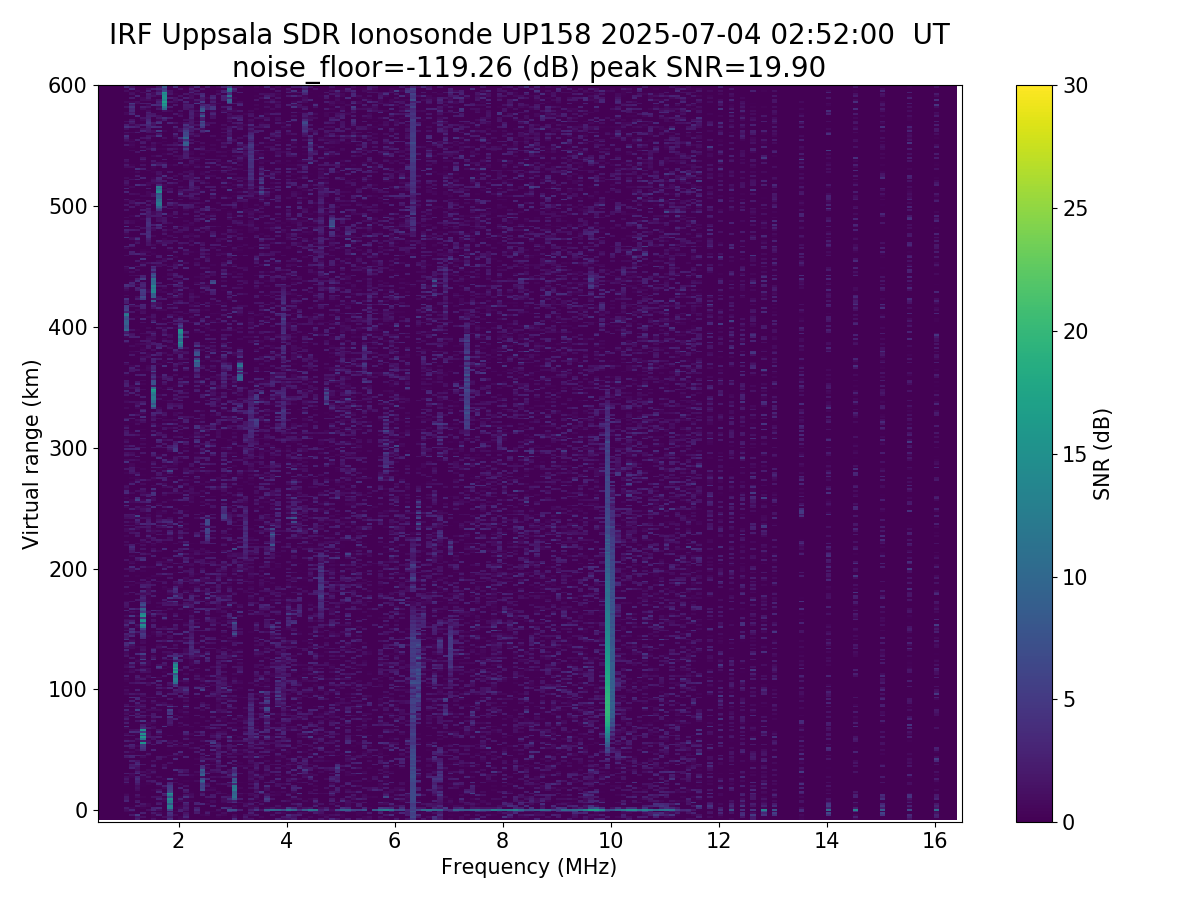Click the 6 MHz tick label on the frequency axis
The width and height of the screenshot is (1200, 900).
pos(395,841)
